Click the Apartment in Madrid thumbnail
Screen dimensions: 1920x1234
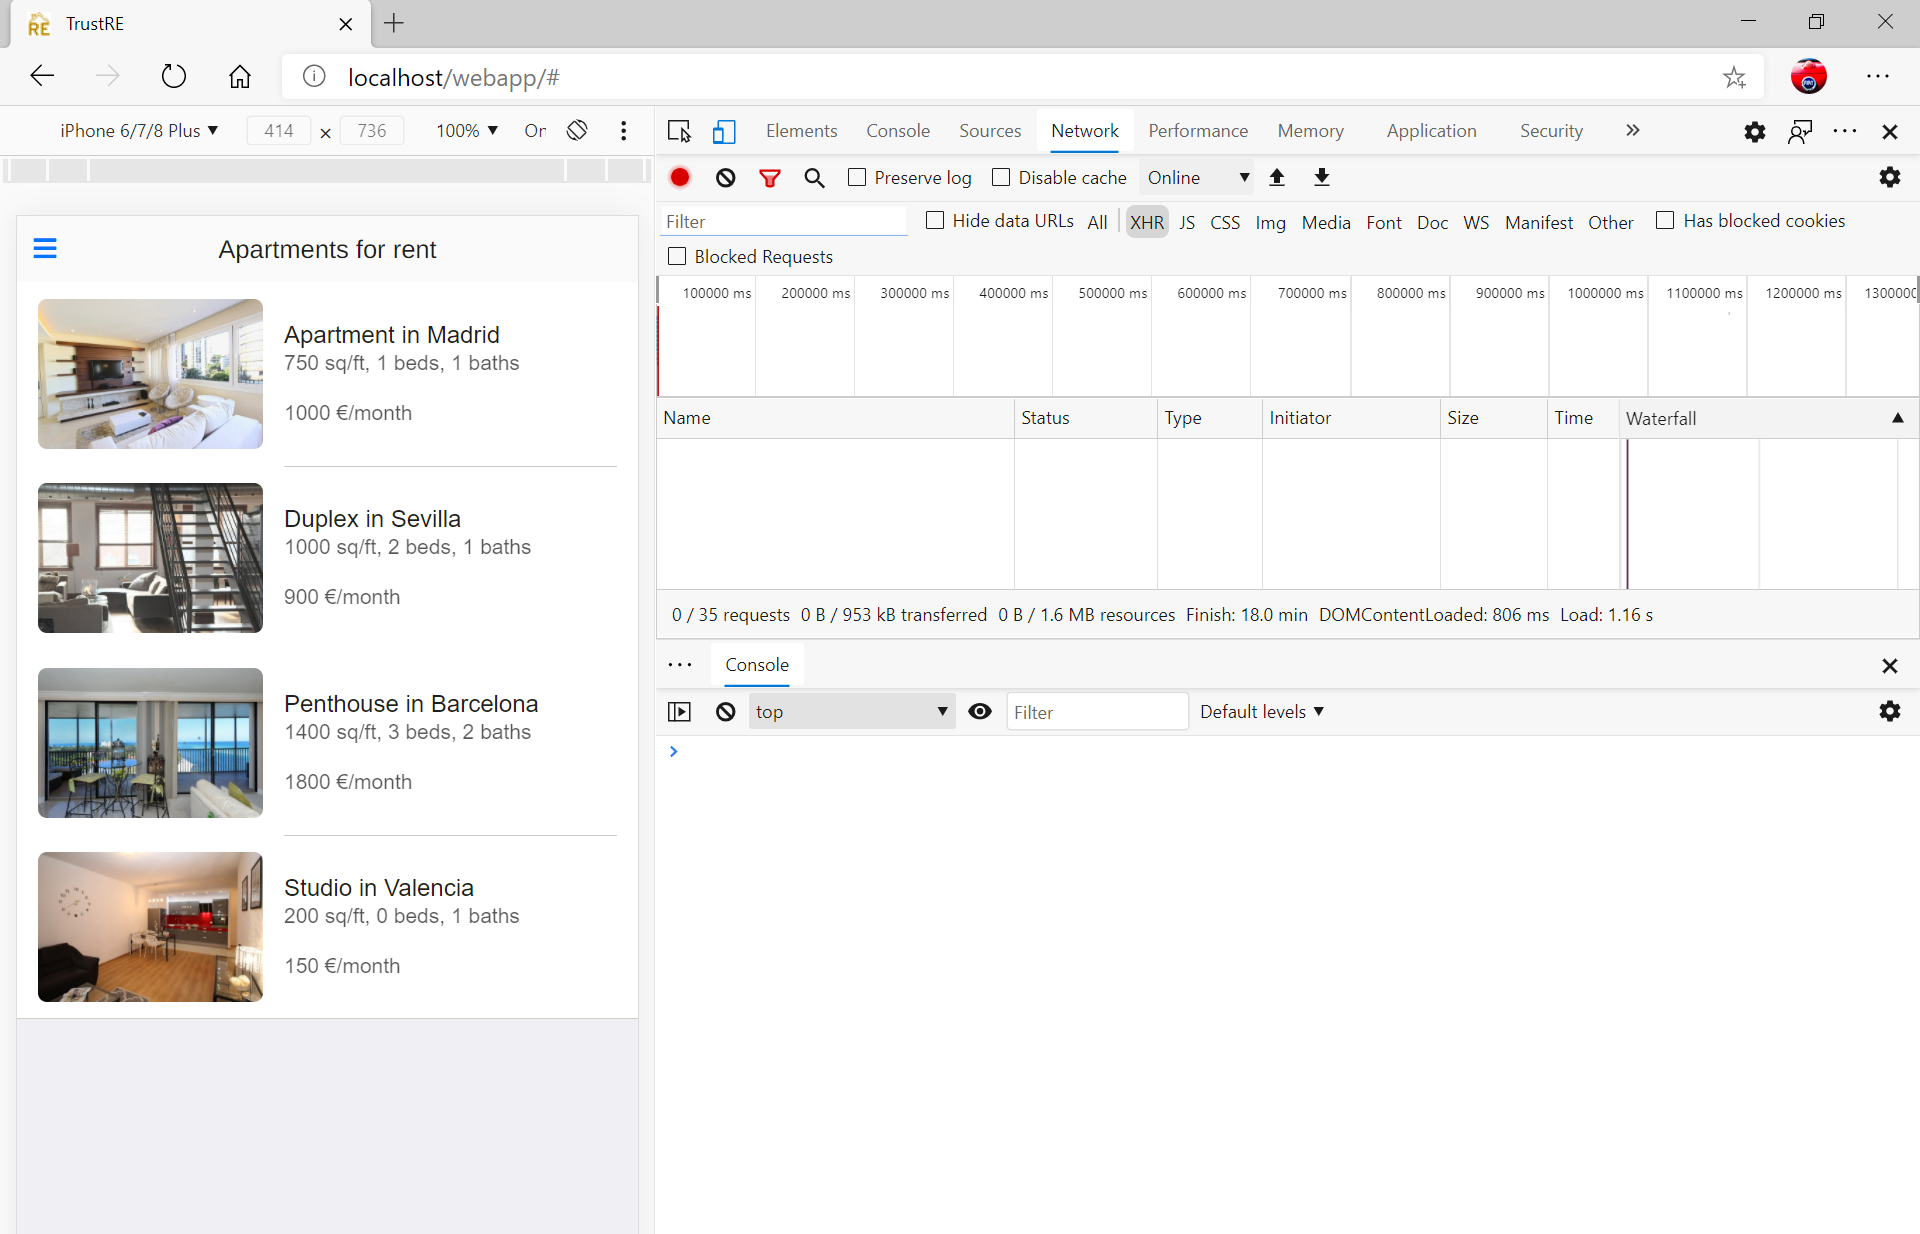(150, 373)
